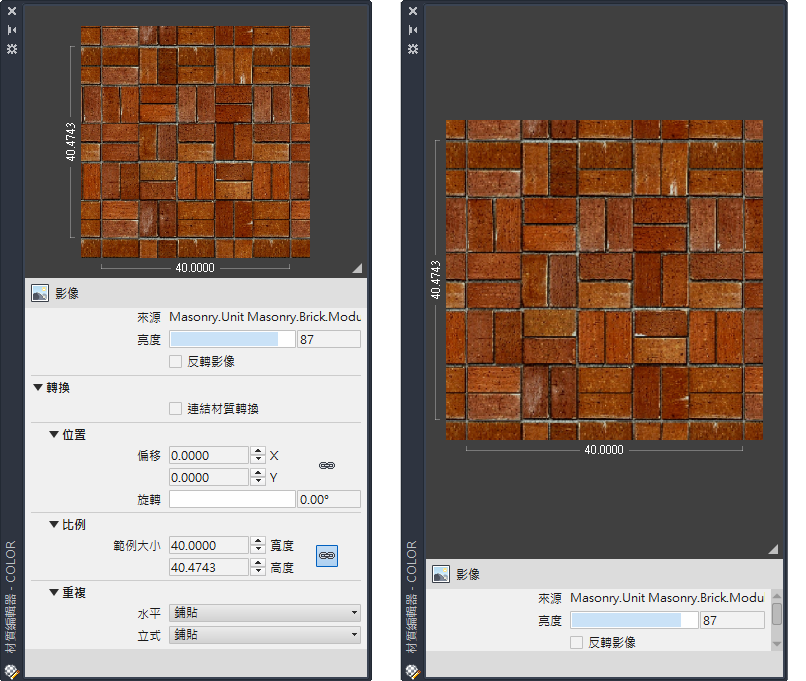The width and height of the screenshot is (806, 681).
Task: Click the 高度 sample height field
Action: (209, 567)
